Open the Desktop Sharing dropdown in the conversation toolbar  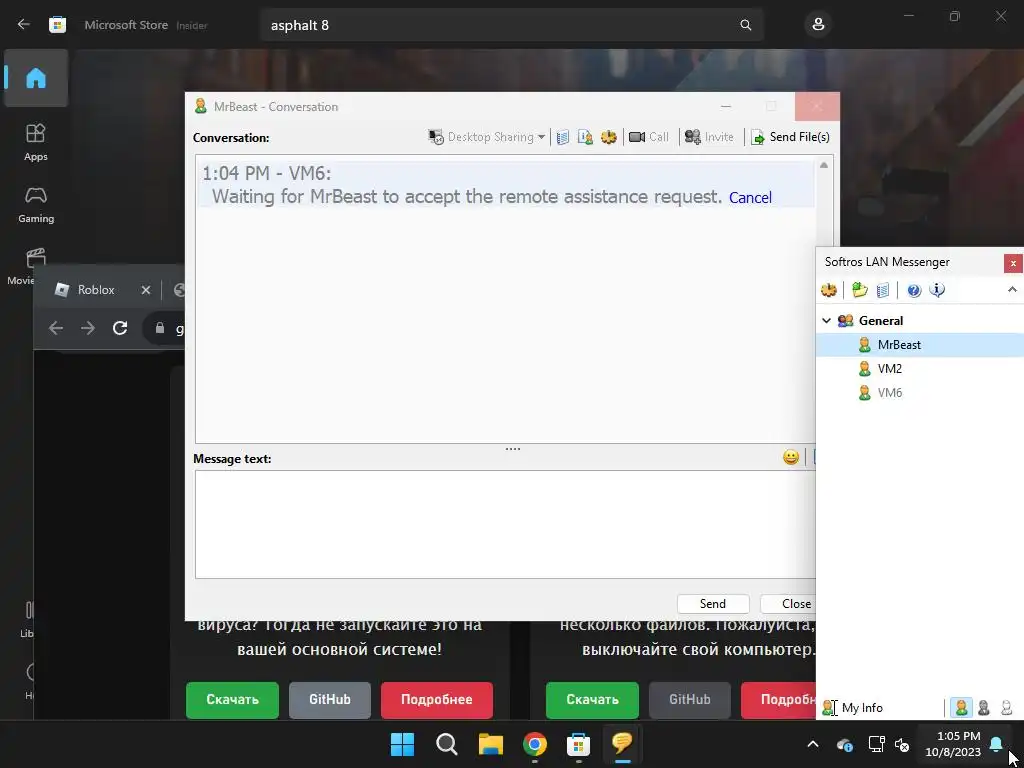click(487, 137)
